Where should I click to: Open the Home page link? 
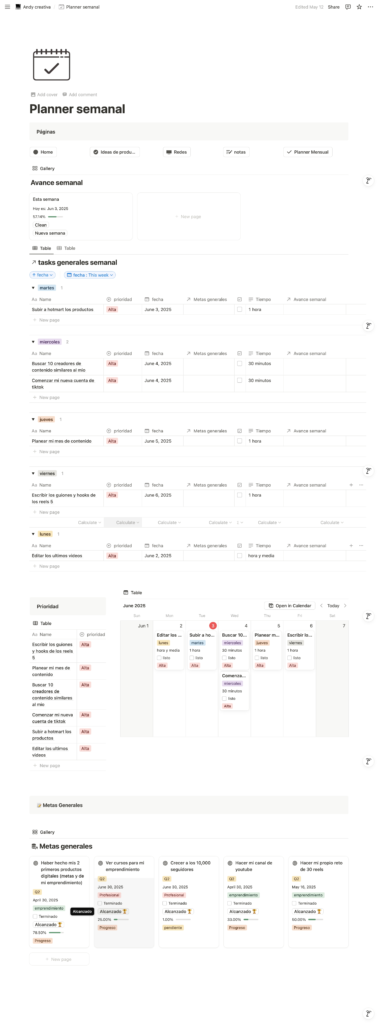pos(43,152)
